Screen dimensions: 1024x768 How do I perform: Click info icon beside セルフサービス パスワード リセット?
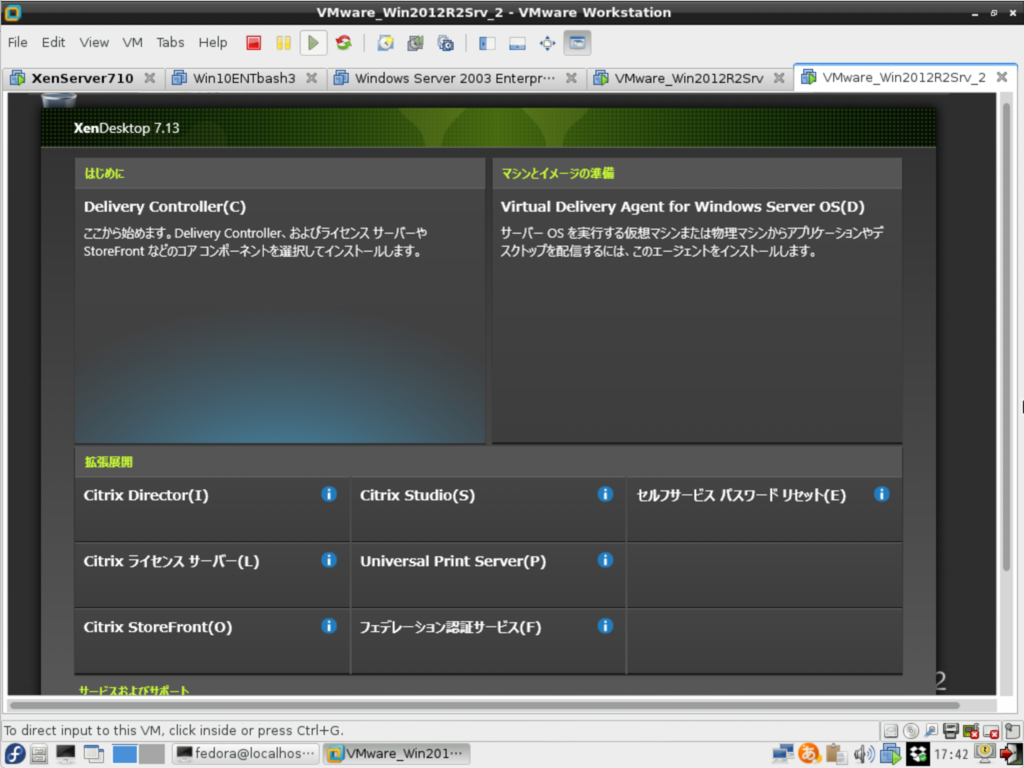pos(882,494)
